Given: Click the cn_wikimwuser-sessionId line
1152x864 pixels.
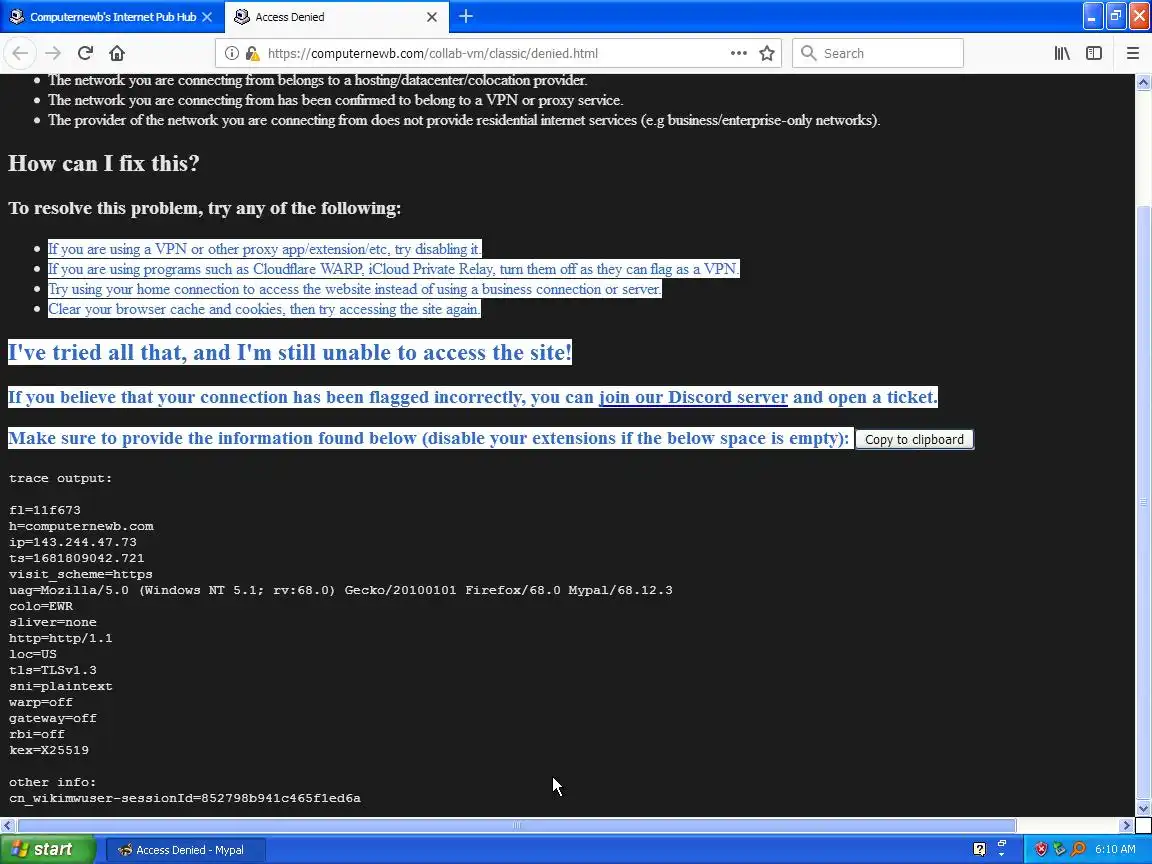Looking at the screenshot, I should tap(185, 798).
